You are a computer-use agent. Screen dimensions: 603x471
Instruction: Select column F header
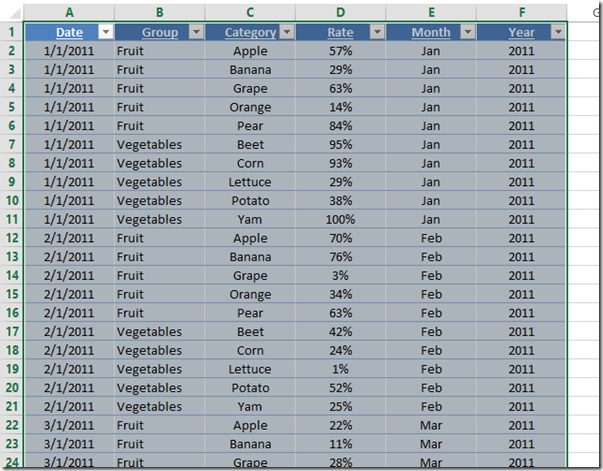[x=521, y=13]
